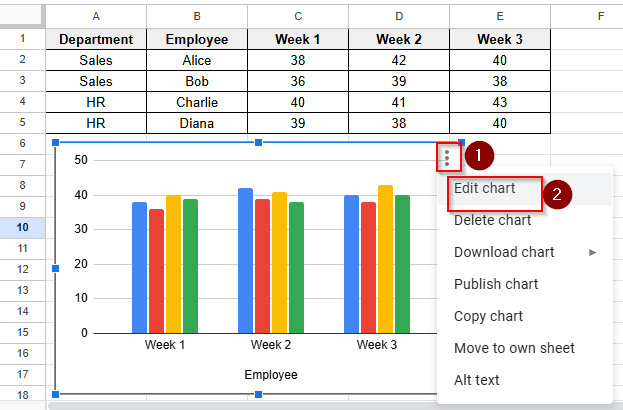Click the chart's left-middle resize handle
This screenshot has height=410, width=623.
click(x=56, y=269)
